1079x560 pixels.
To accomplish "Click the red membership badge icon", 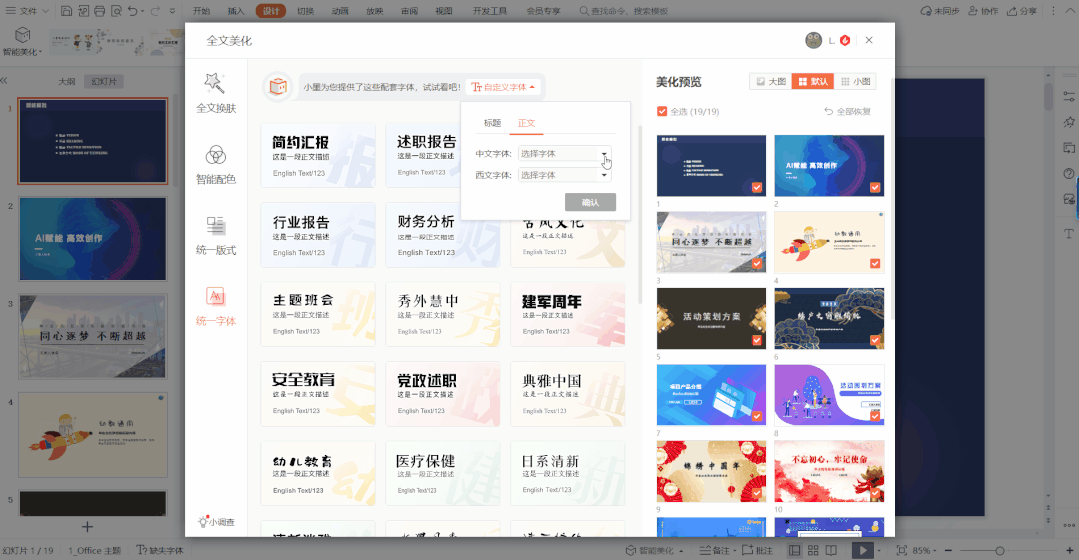I will tap(845, 41).
